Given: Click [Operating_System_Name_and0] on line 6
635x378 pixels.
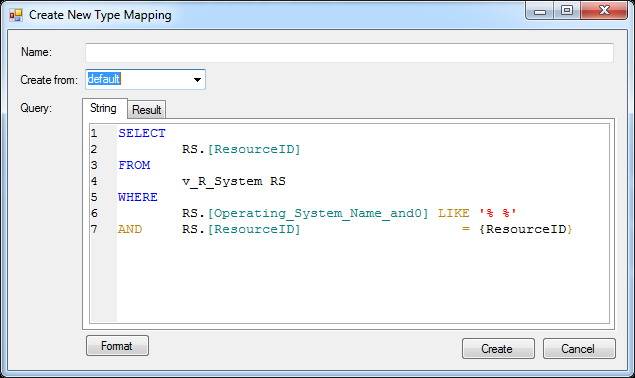Looking at the screenshot, I should point(318,214).
